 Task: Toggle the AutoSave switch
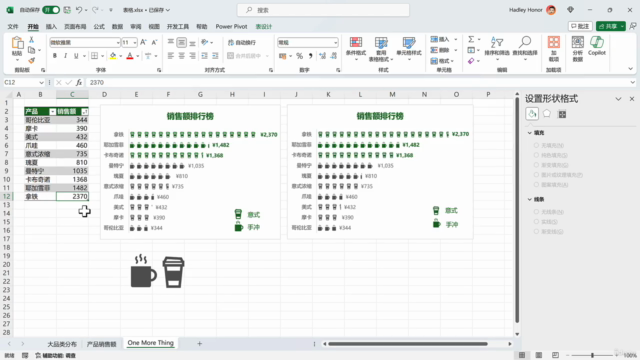tap(51, 10)
